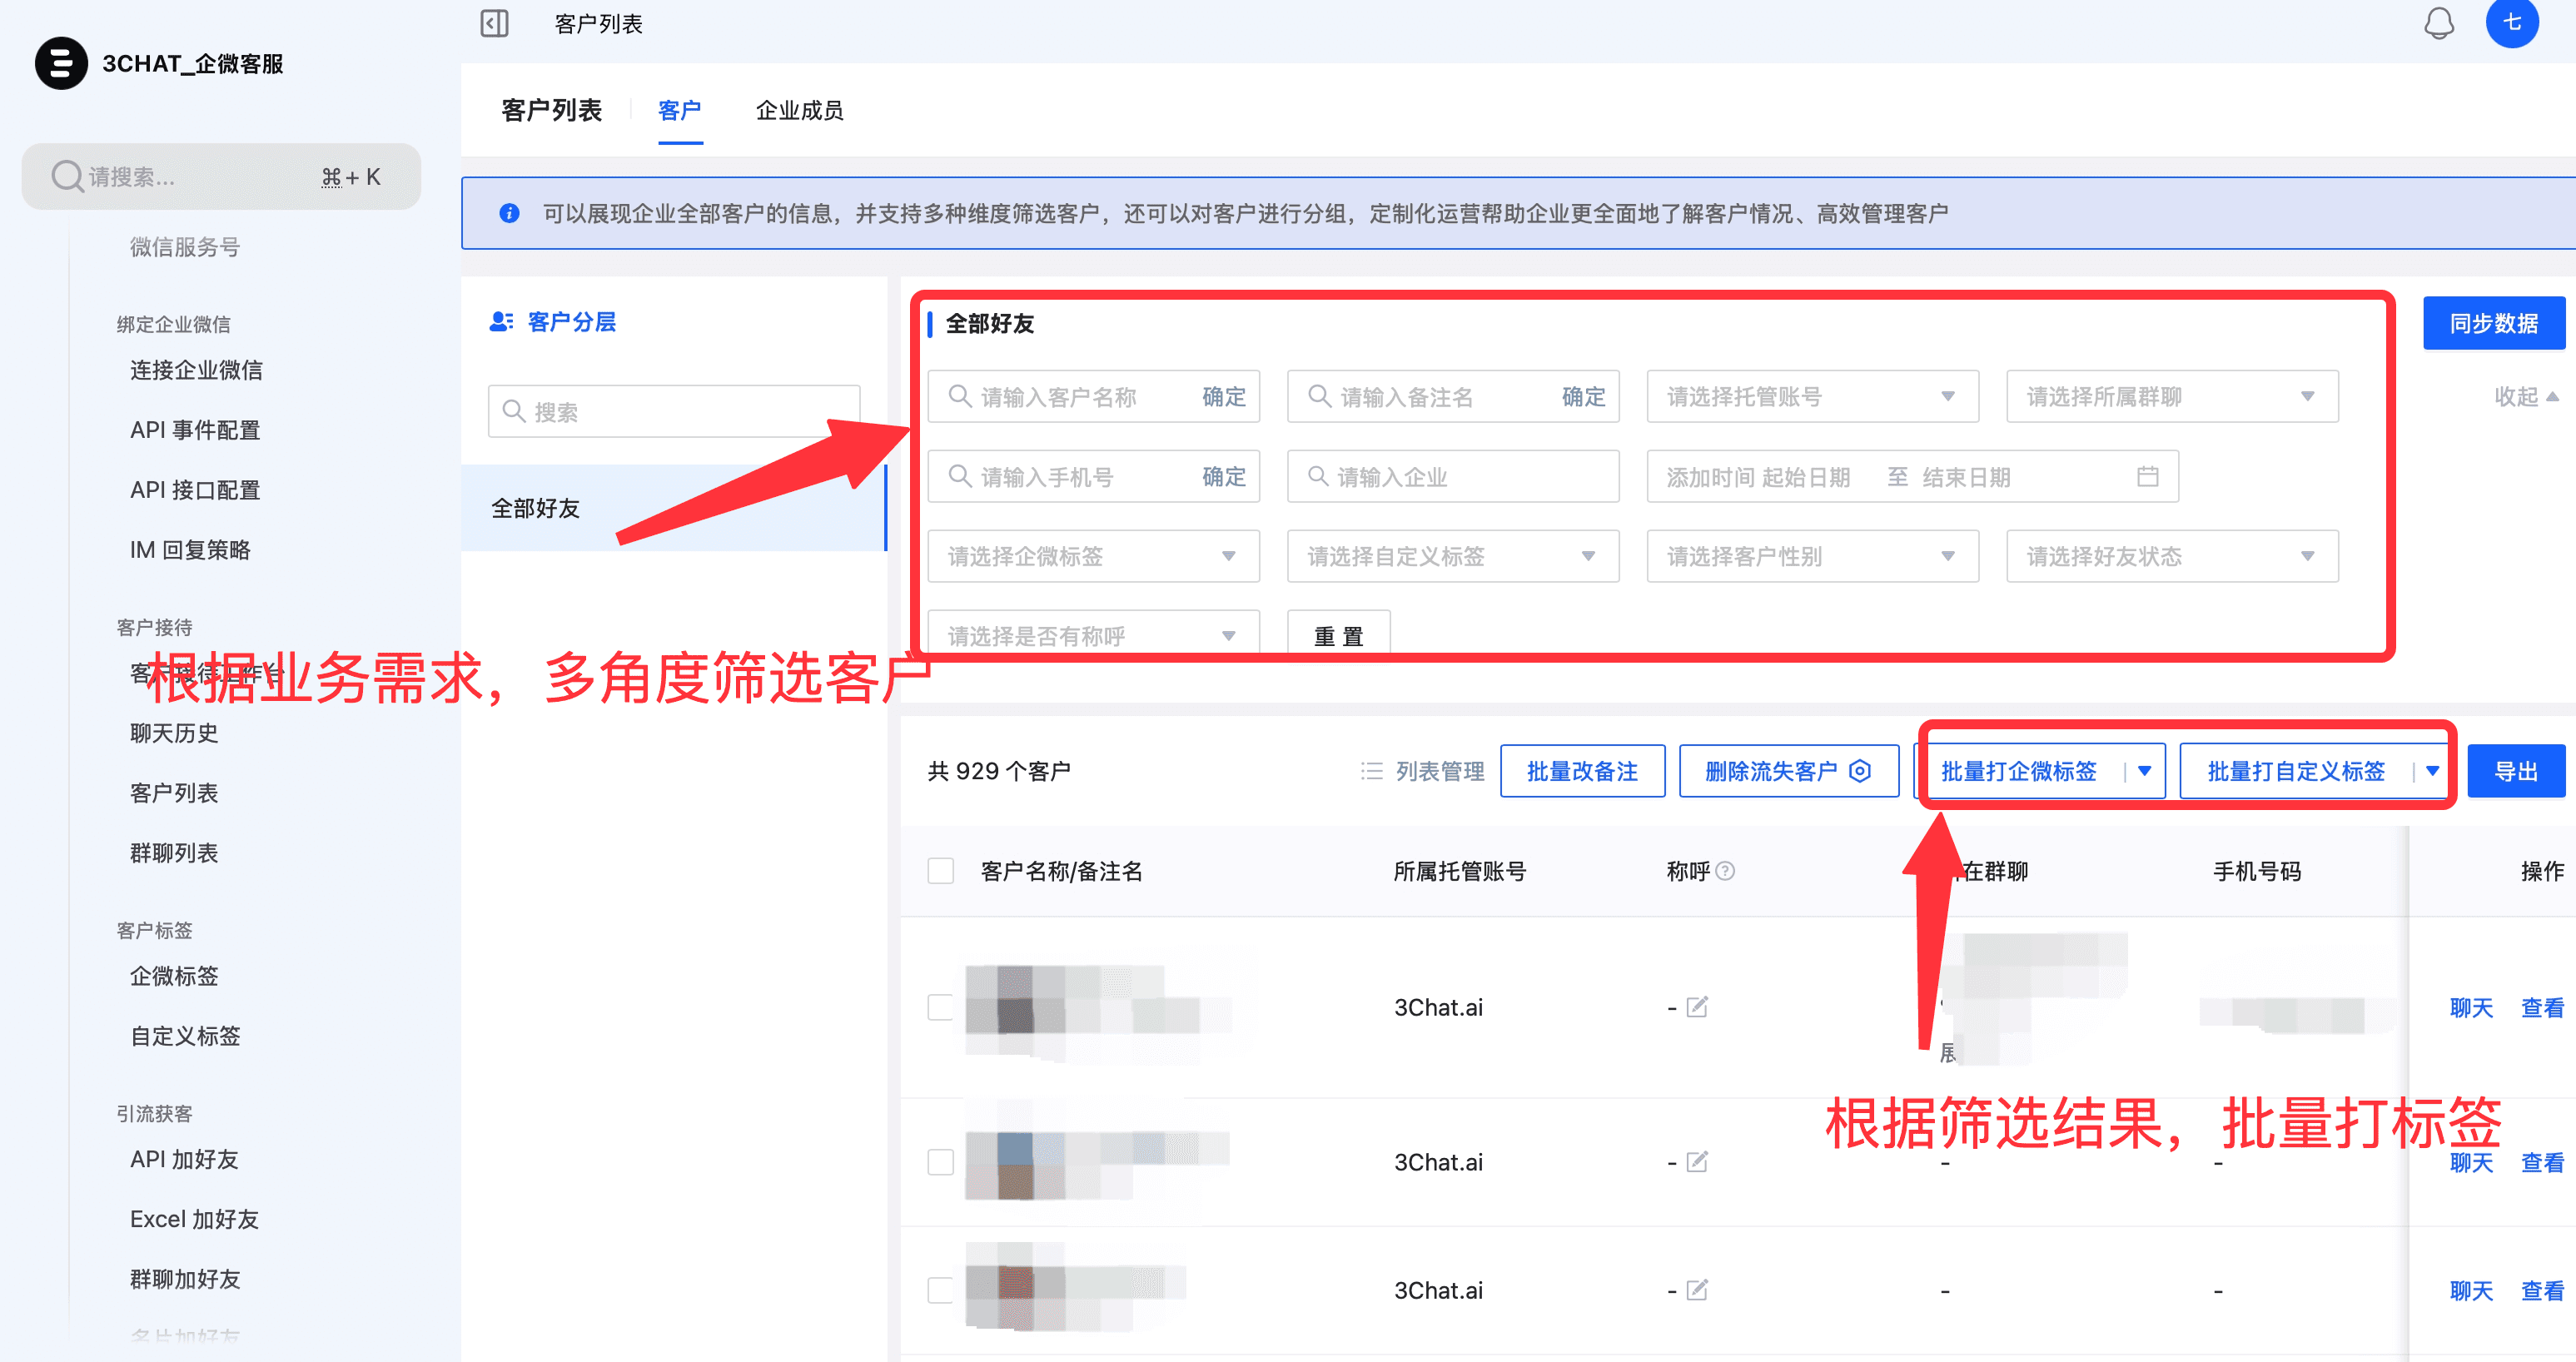Expand the 请选择企微标签 dropdown
2576x1362 pixels.
point(1092,557)
